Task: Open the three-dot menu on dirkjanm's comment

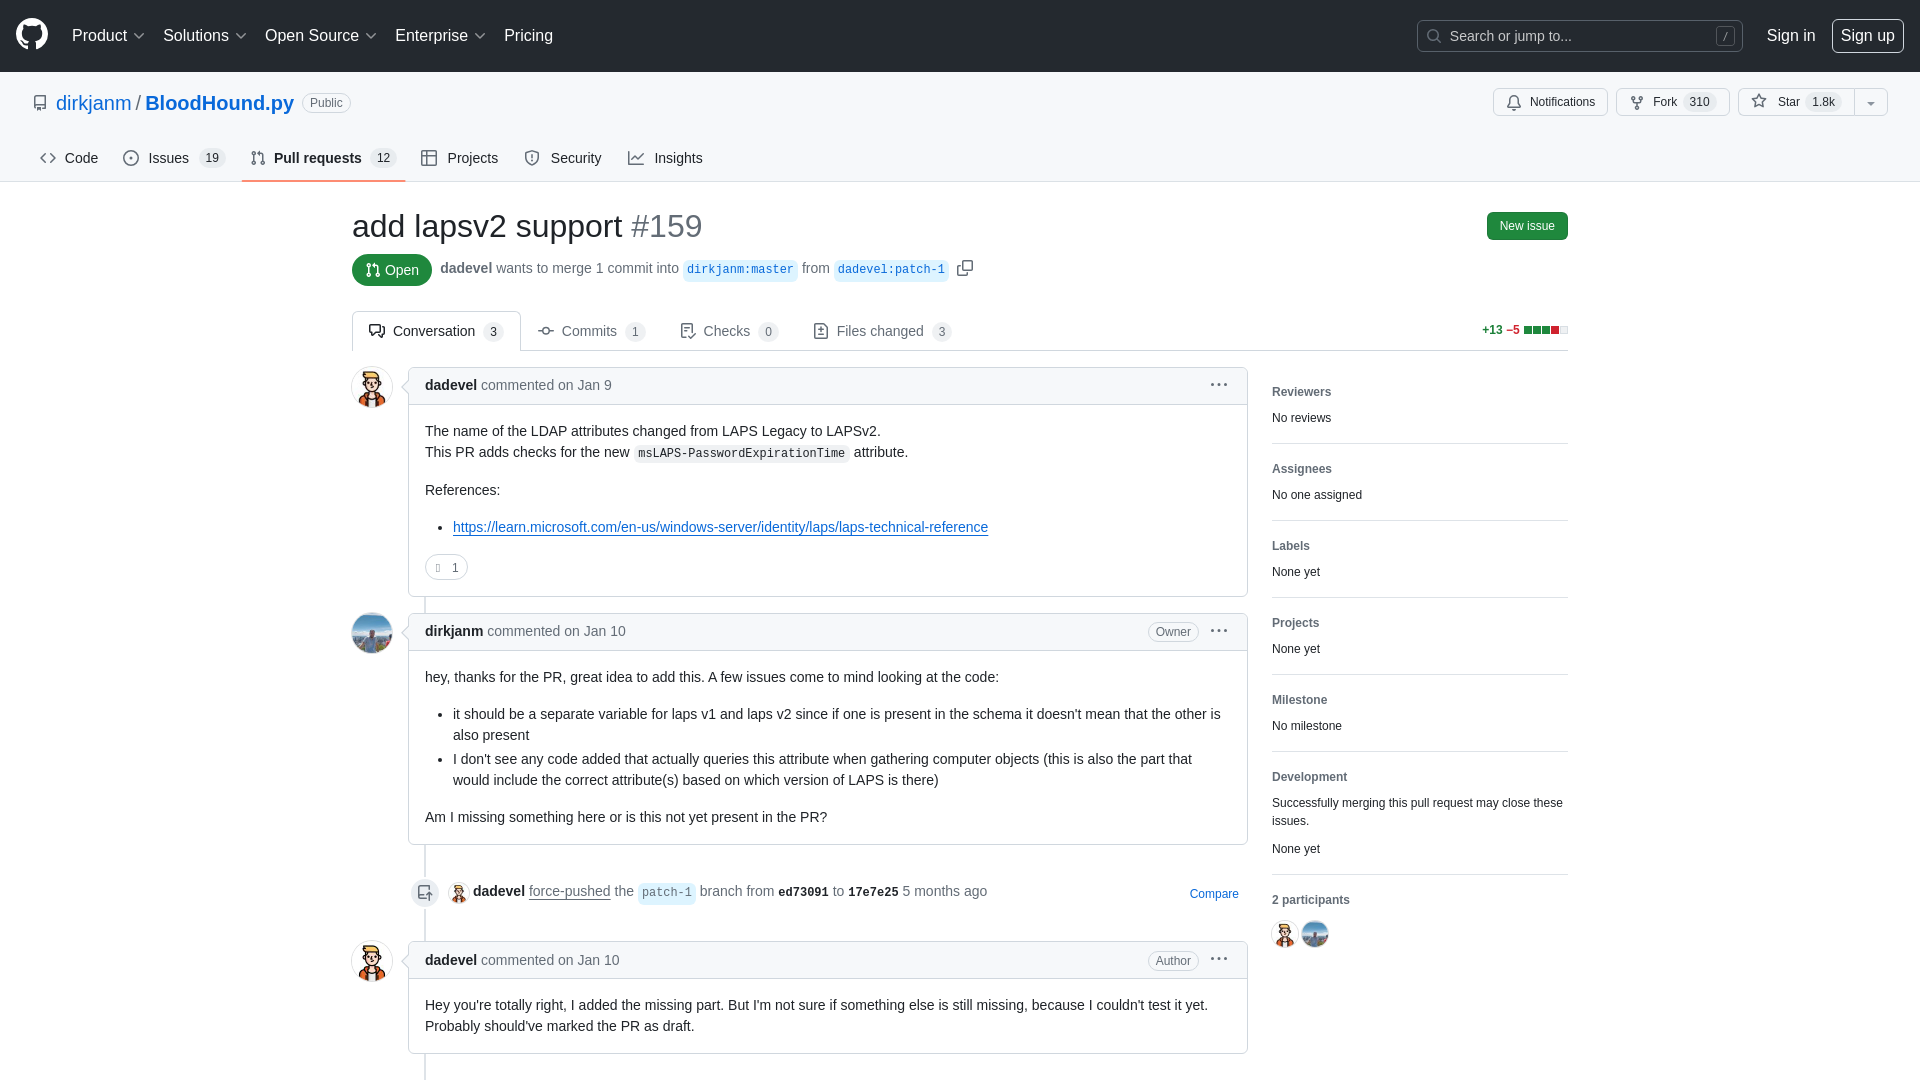Action: [x=1219, y=631]
